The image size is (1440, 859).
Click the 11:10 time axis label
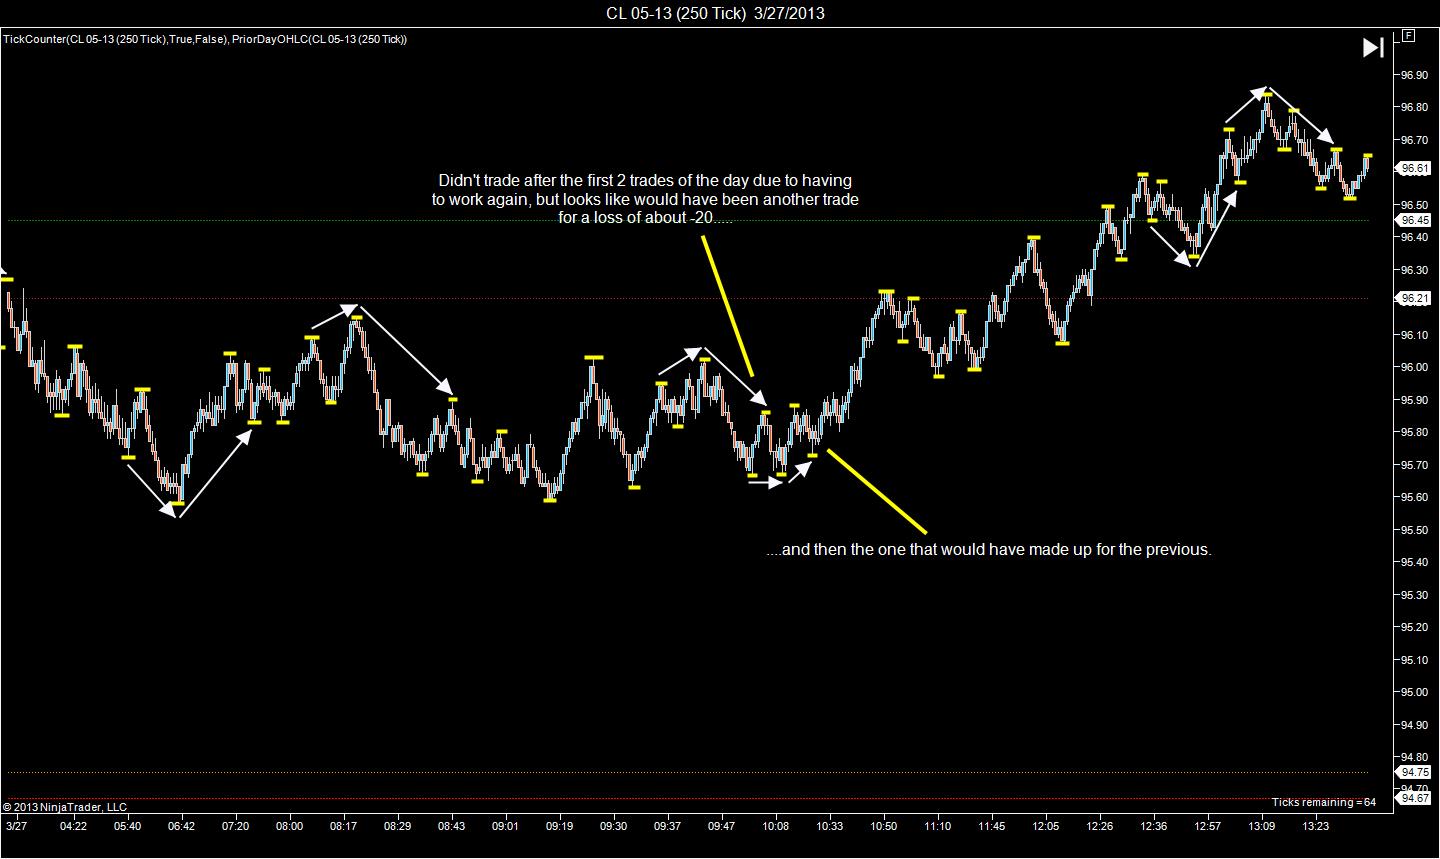937,826
